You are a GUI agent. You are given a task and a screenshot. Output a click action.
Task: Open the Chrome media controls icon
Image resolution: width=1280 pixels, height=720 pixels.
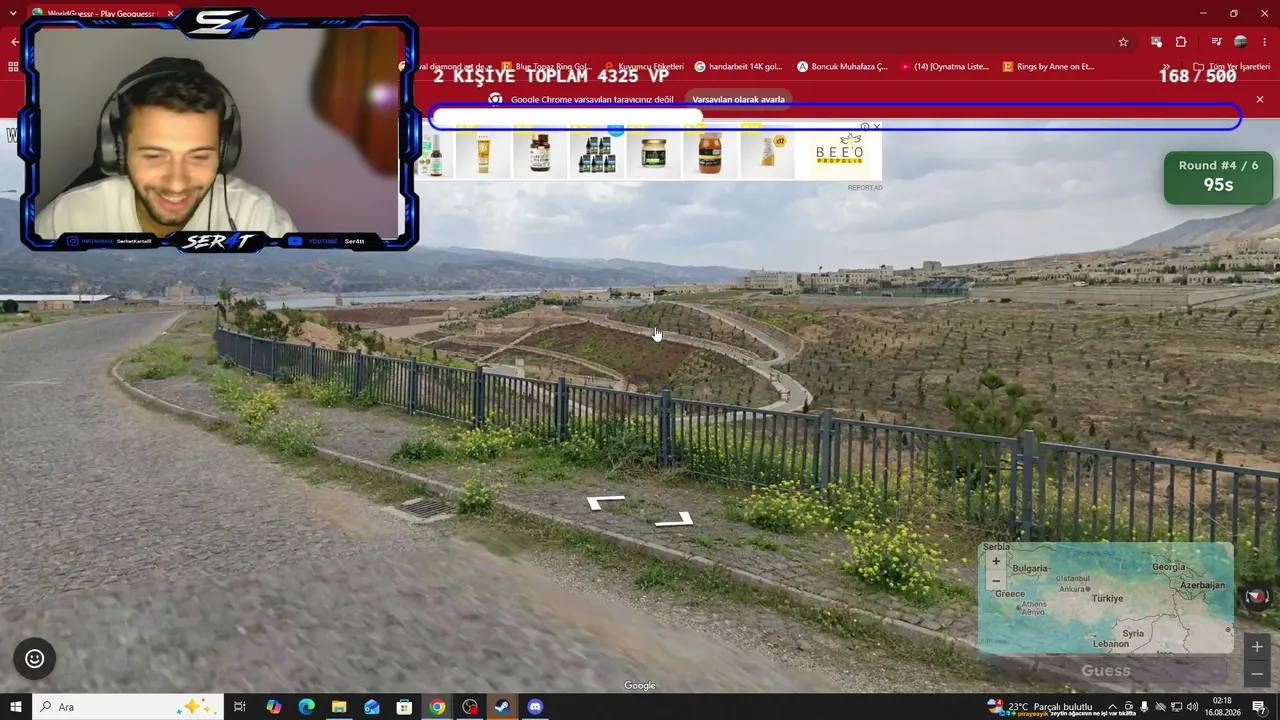tap(1216, 42)
